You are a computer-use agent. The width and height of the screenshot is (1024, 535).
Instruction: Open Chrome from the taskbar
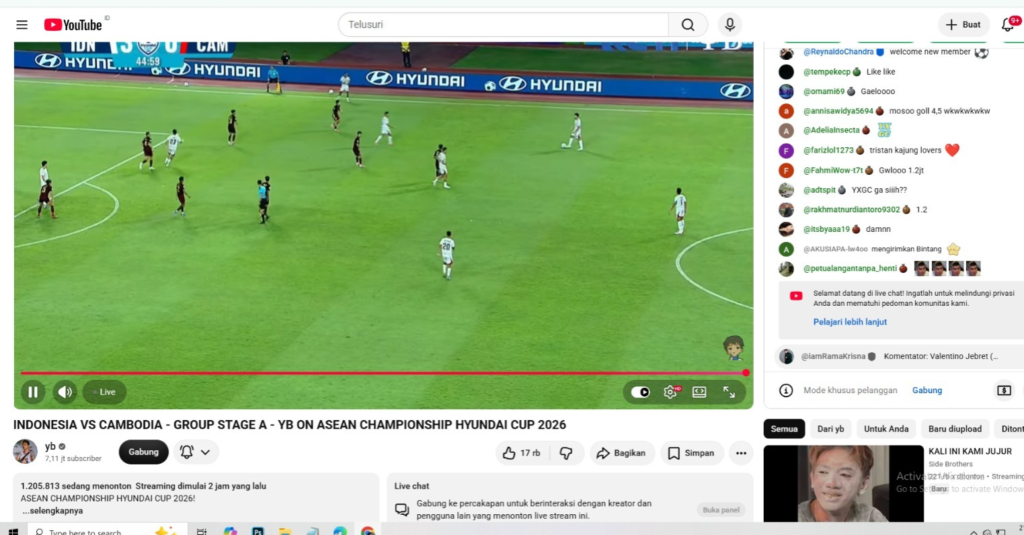(x=368, y=531)
